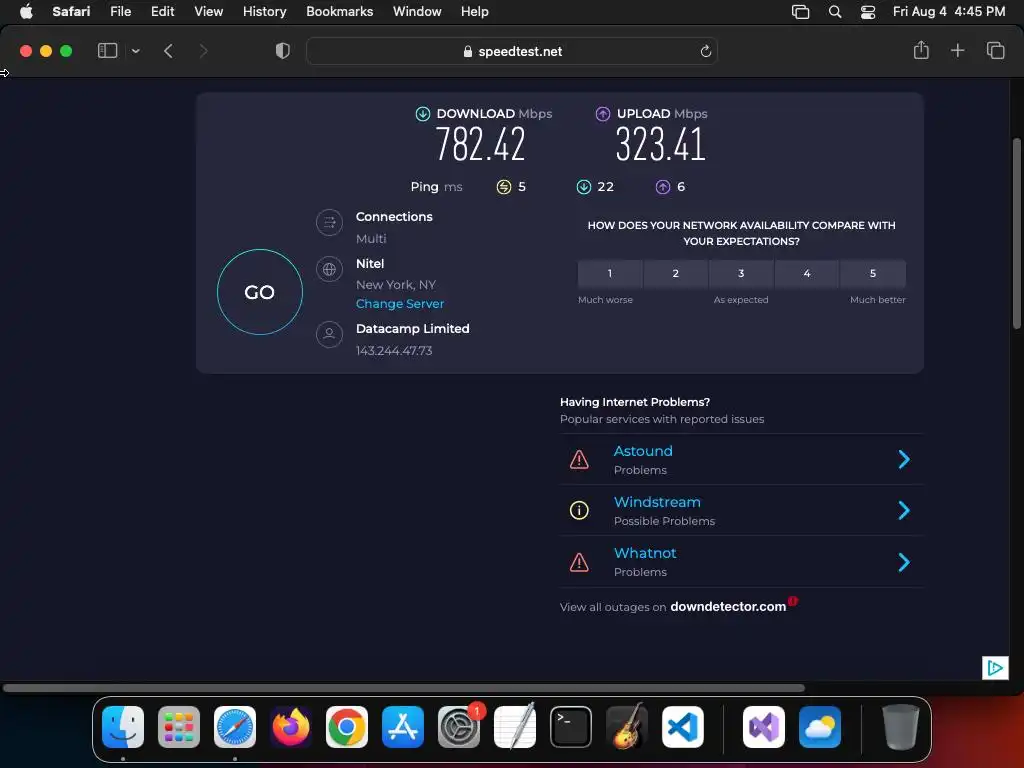Open the Help menu
The image size is (1024, 768).
point(475,11)
